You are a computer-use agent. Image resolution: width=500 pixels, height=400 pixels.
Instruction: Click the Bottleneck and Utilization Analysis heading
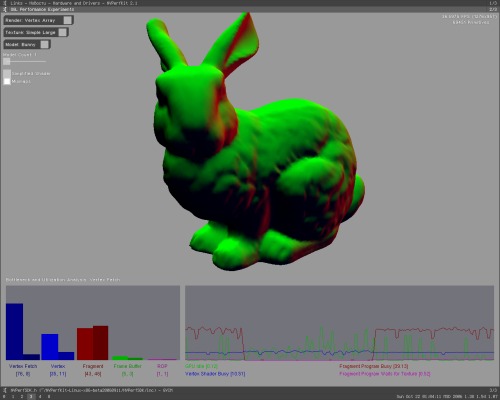63,280
